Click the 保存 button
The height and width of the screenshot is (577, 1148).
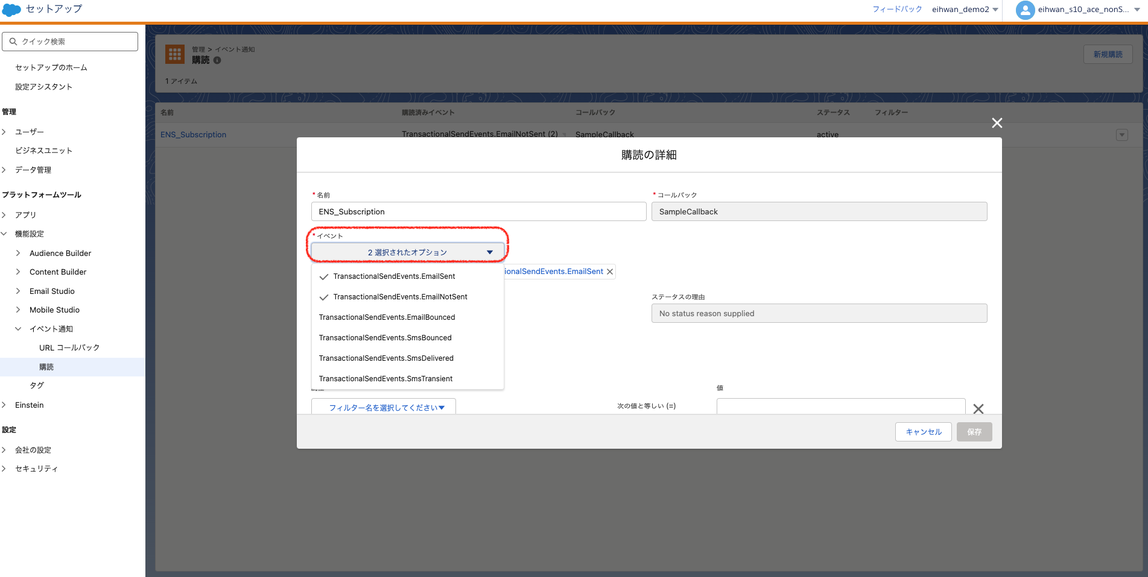[x=974, y=432]
